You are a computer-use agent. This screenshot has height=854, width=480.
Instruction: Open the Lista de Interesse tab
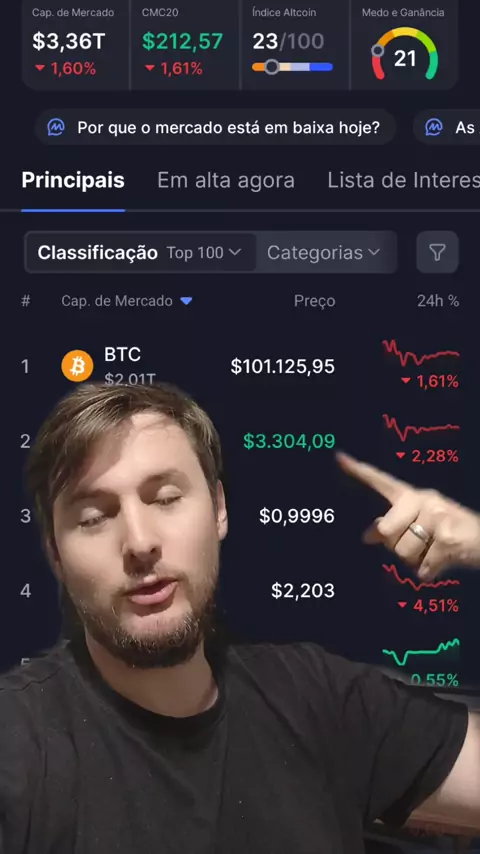point(403,180)
